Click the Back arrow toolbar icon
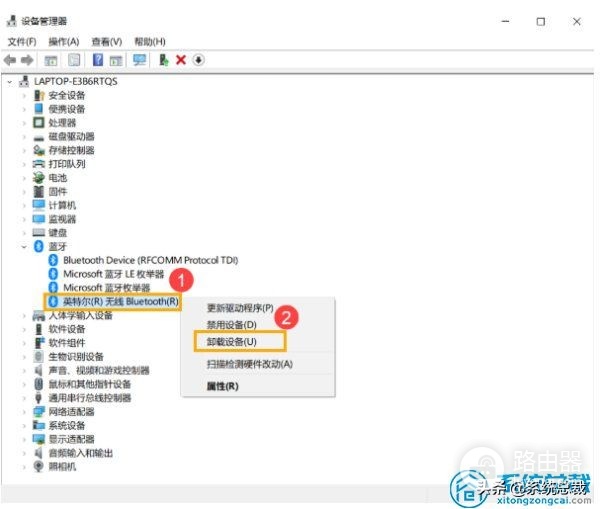 10,60
